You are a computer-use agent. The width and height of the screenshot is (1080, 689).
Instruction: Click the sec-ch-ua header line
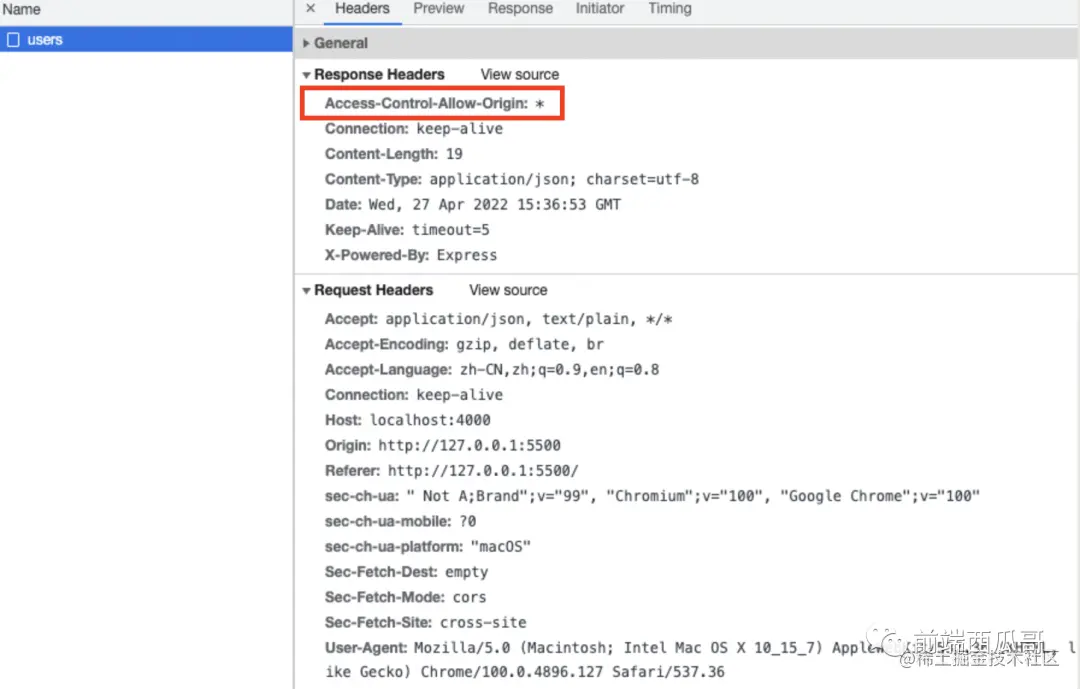tap(652, 496)
